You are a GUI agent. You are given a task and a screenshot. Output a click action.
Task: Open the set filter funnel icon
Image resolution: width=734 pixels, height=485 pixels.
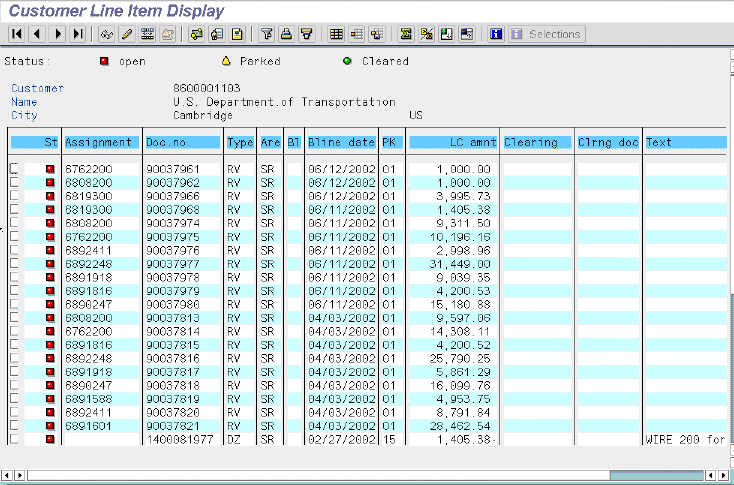pyautogui.click(x=267, y=34)
